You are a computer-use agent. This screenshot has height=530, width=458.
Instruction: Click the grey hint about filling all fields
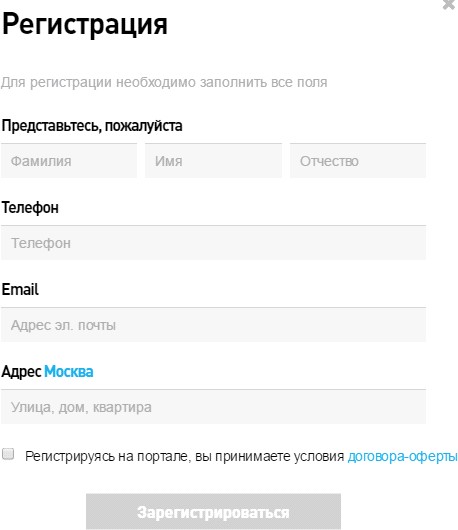[164, 82]
